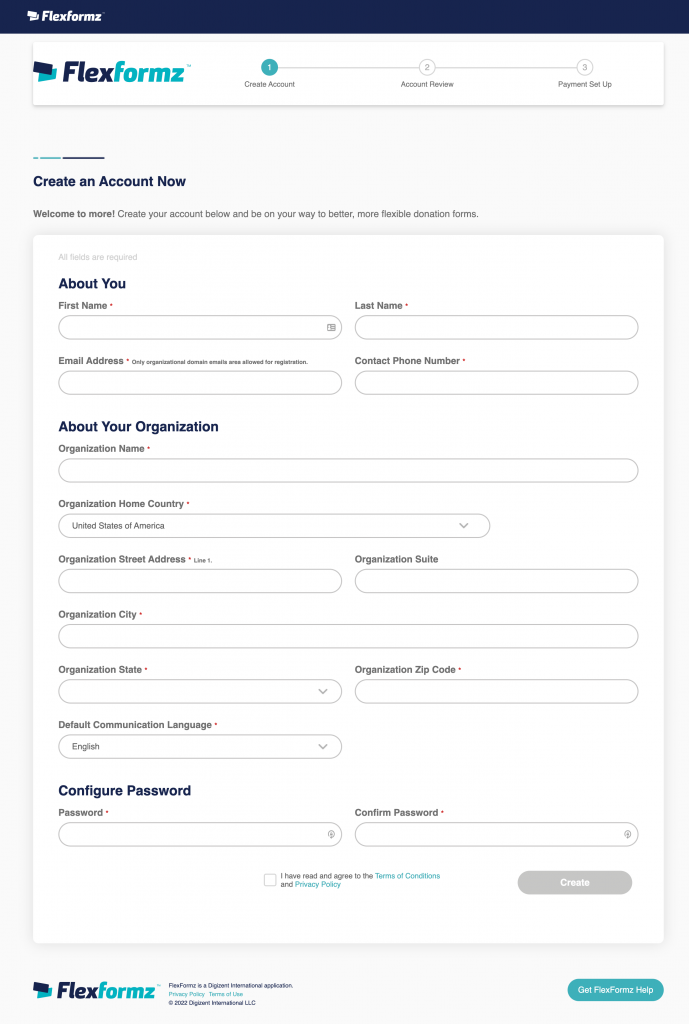
Task: Select the Account Review step label
Action: coord(426,84)
